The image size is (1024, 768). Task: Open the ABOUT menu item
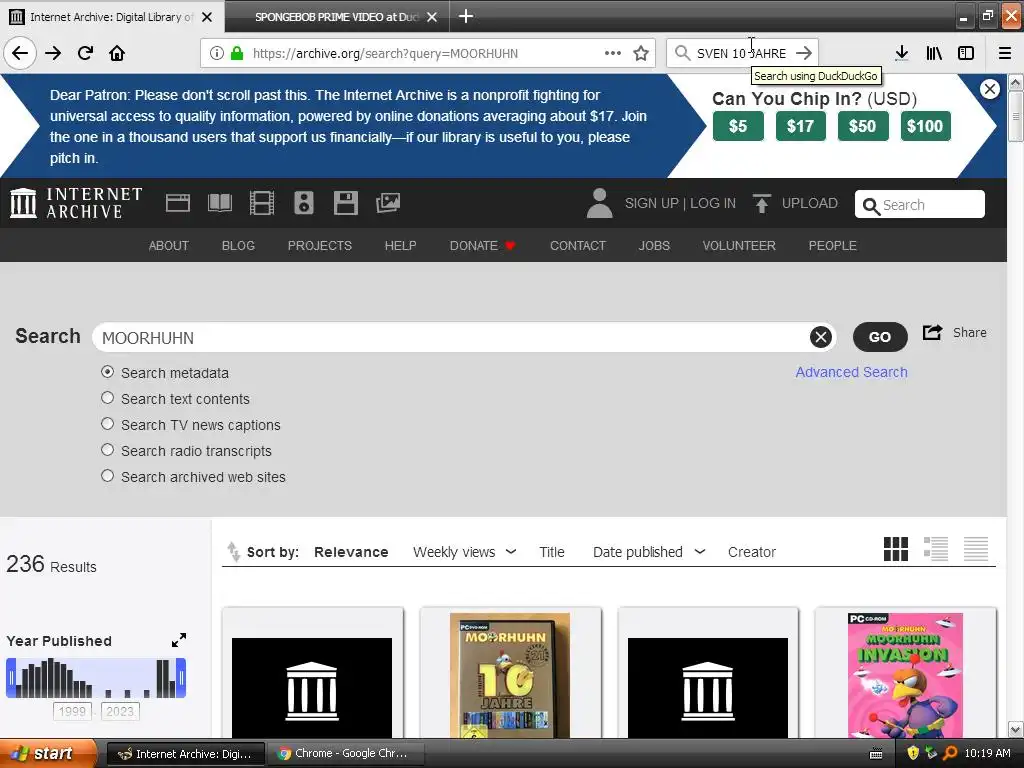[x=168, y=246]
